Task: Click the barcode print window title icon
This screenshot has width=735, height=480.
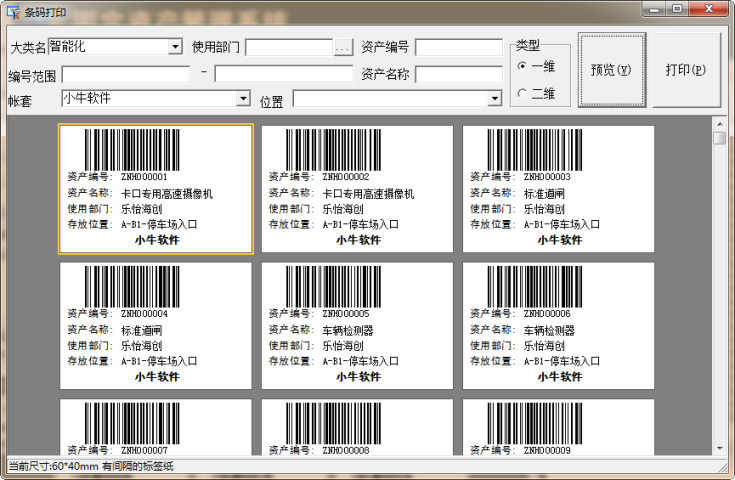Action: (13, 9)
